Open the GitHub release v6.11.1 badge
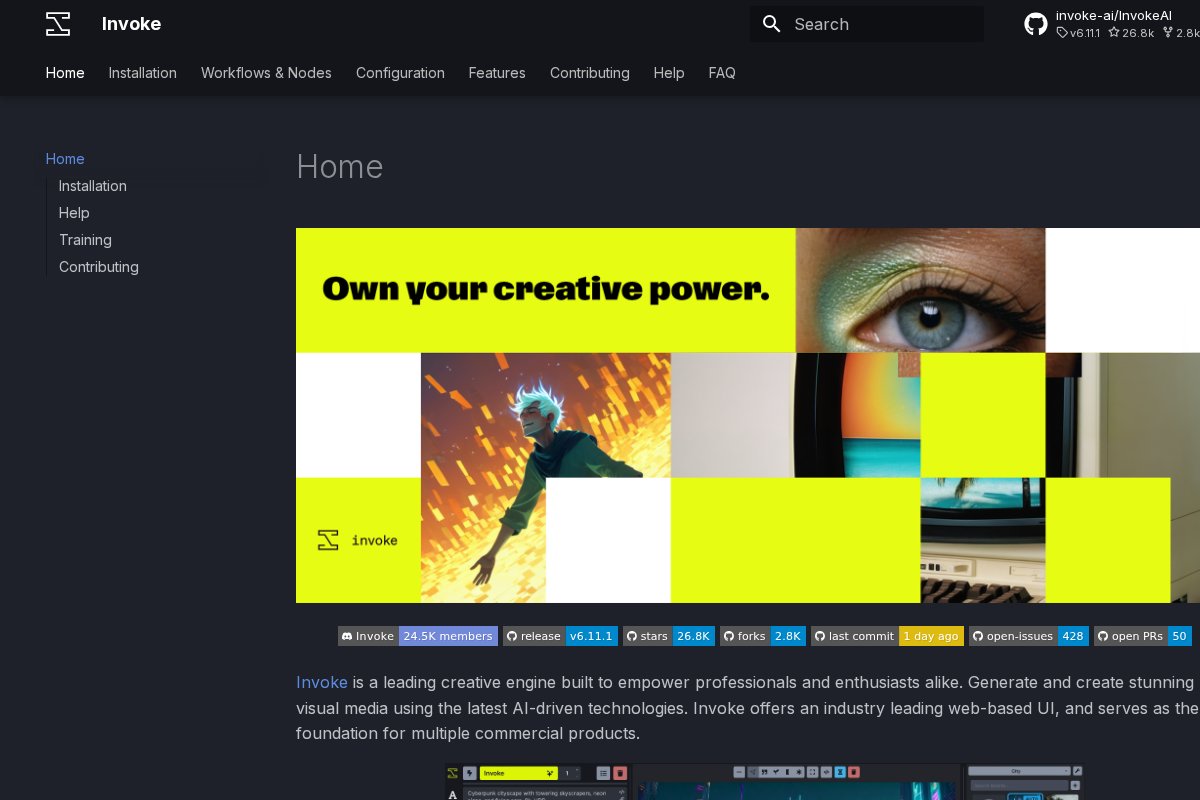Viewport: 1200px width, 800px height. pos(560,636)
